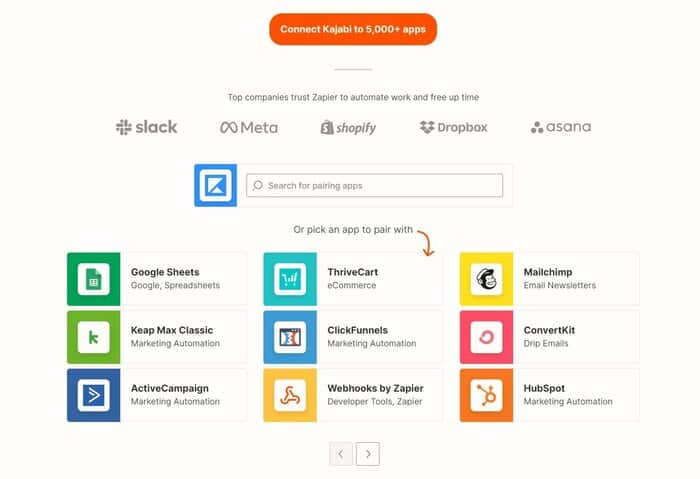Click the magnifier icon in search box

[x=258, y=185]
